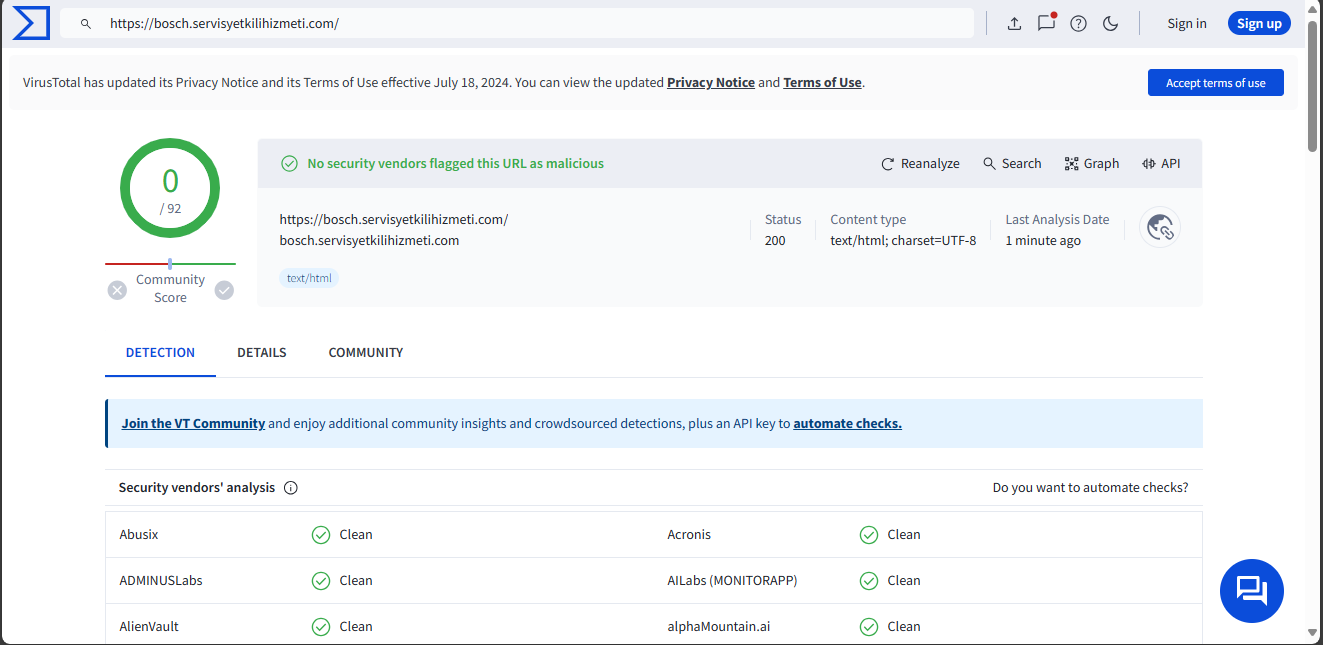Screen dimensions: 1323x645
Task: Switch to the DETAILS tab
Action: (x=262, y=353)
